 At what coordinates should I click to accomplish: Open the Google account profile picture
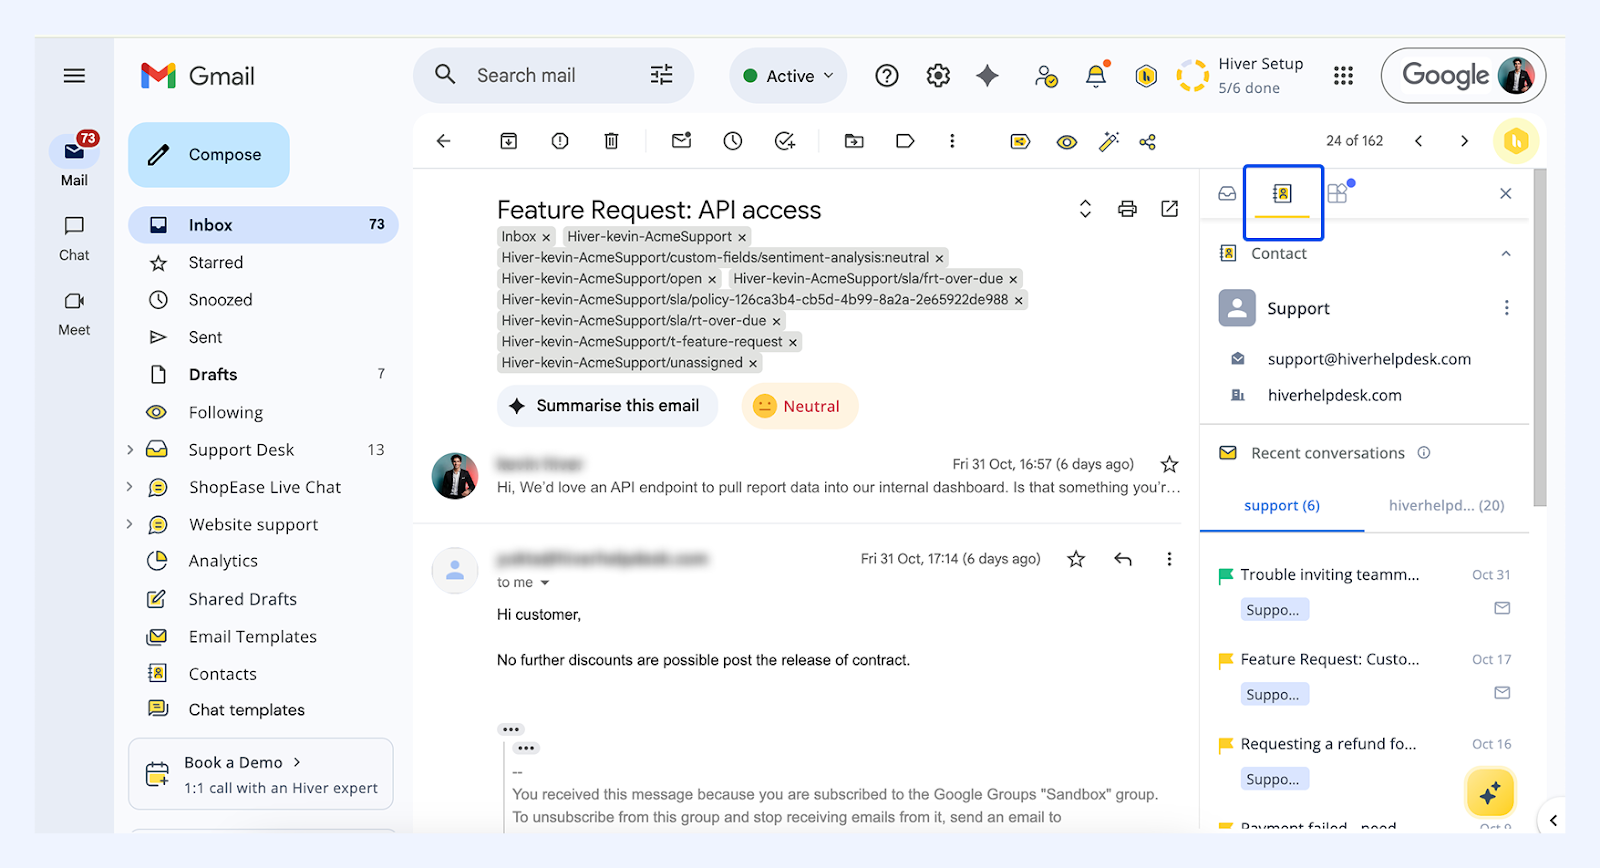(1516, 76)
